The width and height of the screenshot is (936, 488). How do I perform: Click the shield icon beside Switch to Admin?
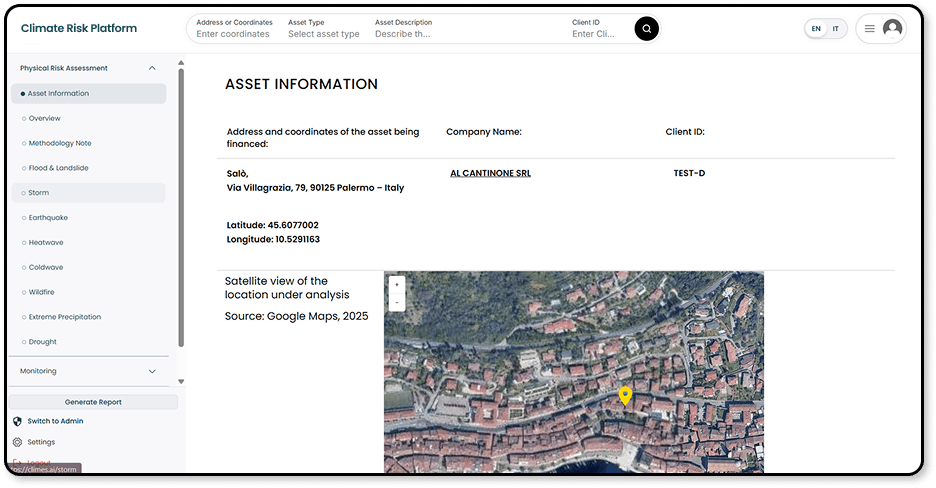tap(17, 421)
